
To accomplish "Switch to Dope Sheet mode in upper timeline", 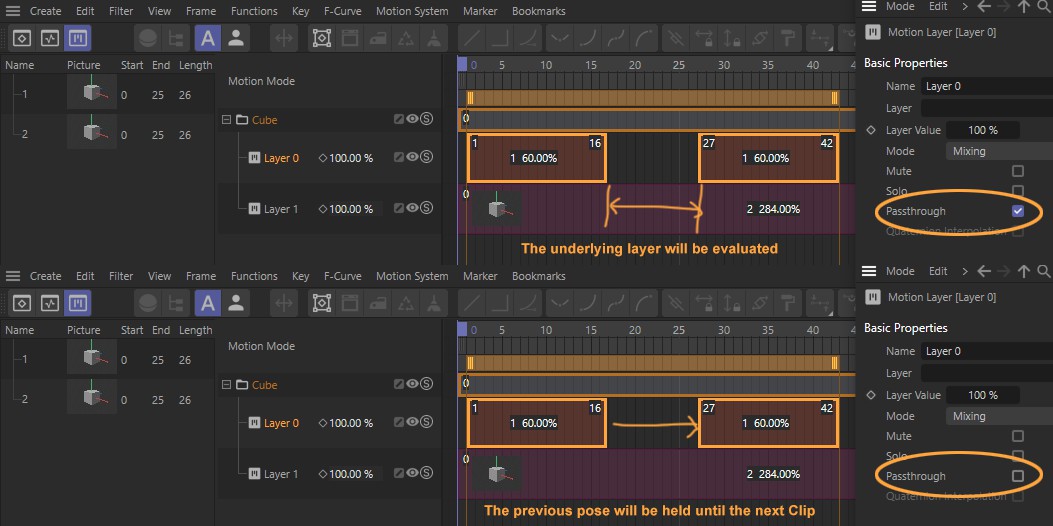I will [22, 38].
